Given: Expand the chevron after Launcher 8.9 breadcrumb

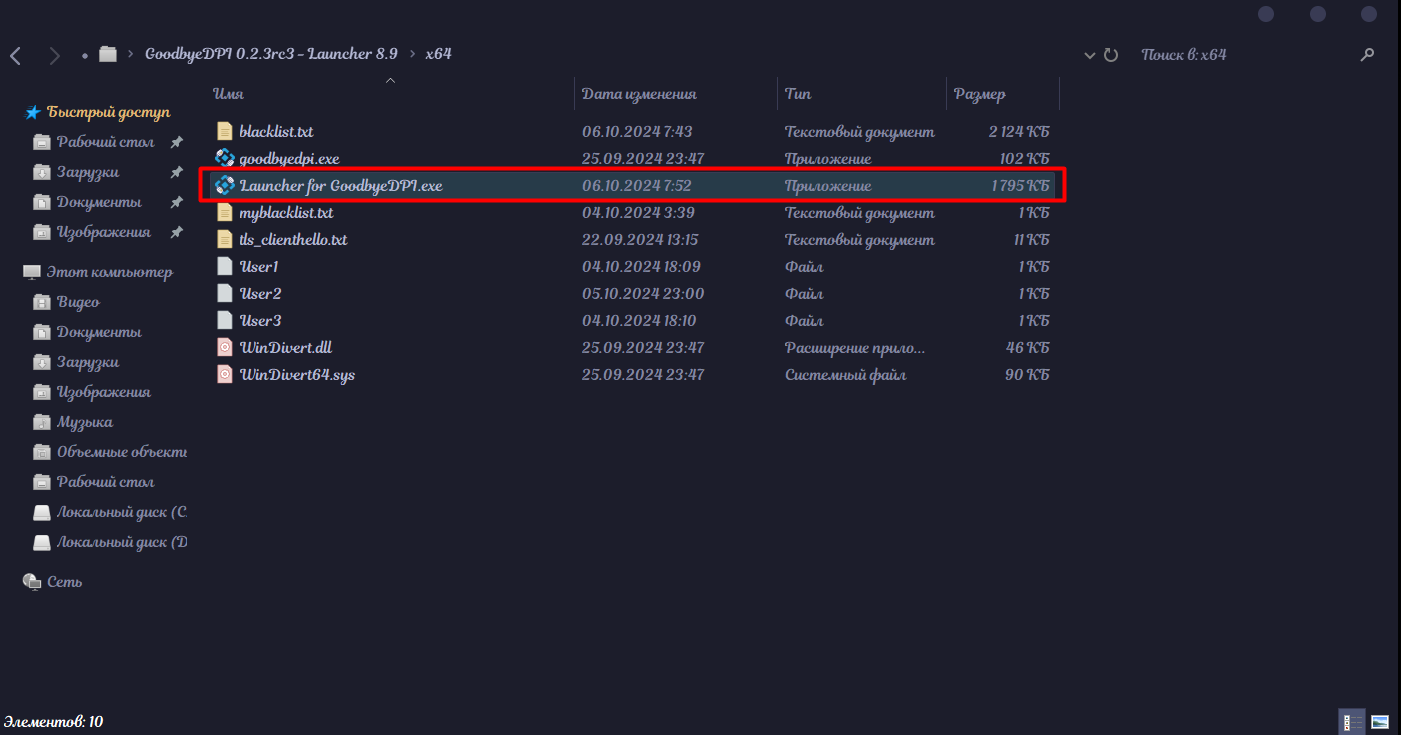Looking at the screenshot, I should pos(411,54).
